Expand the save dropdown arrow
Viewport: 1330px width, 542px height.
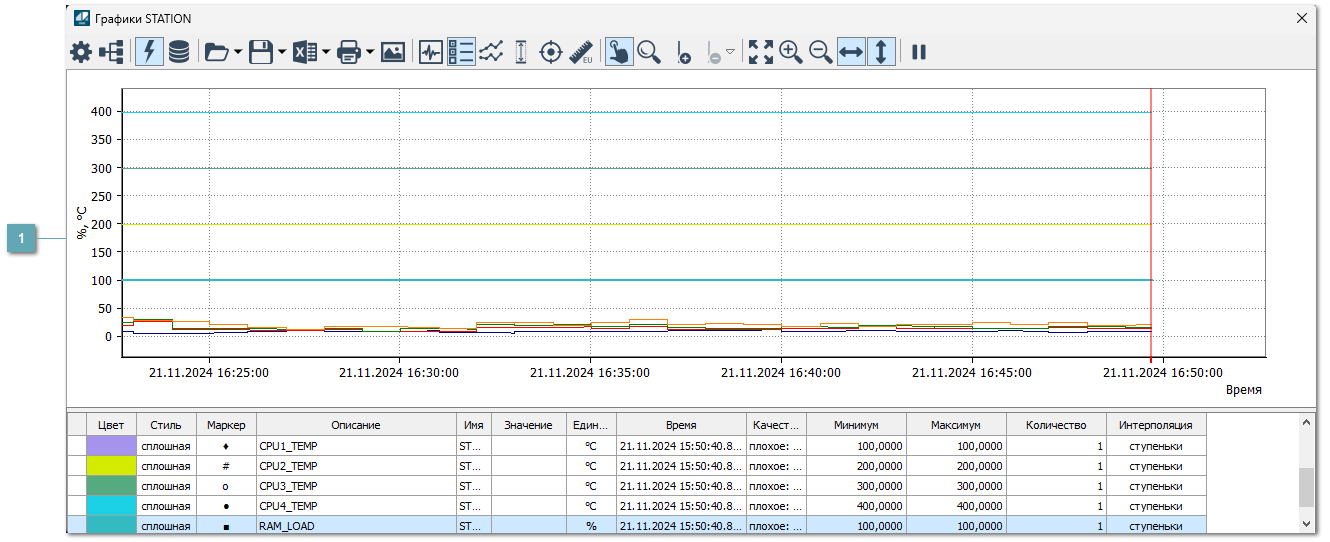(282, 53)
